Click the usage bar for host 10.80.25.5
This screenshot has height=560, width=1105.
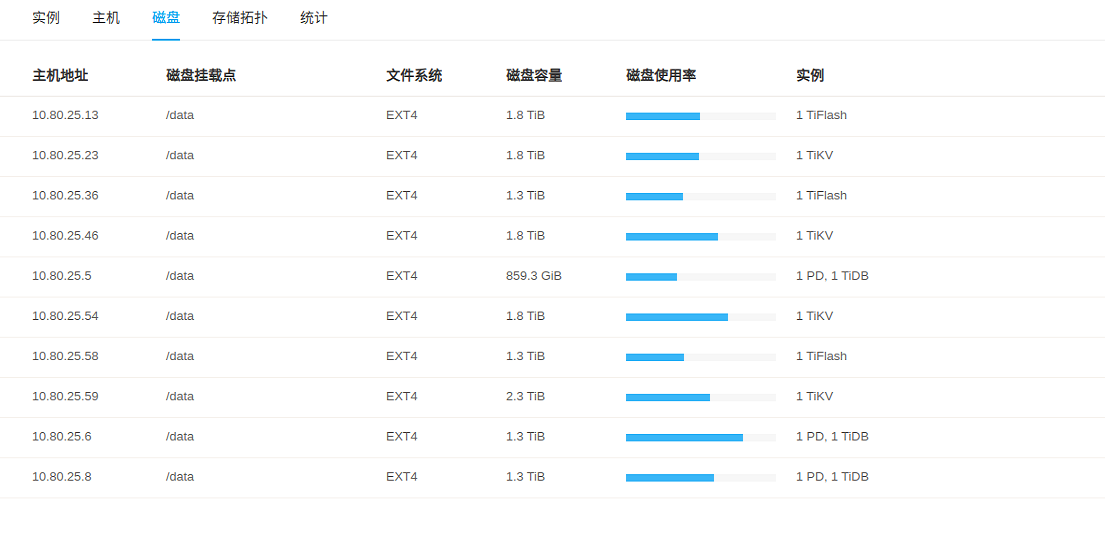(700, 277)
